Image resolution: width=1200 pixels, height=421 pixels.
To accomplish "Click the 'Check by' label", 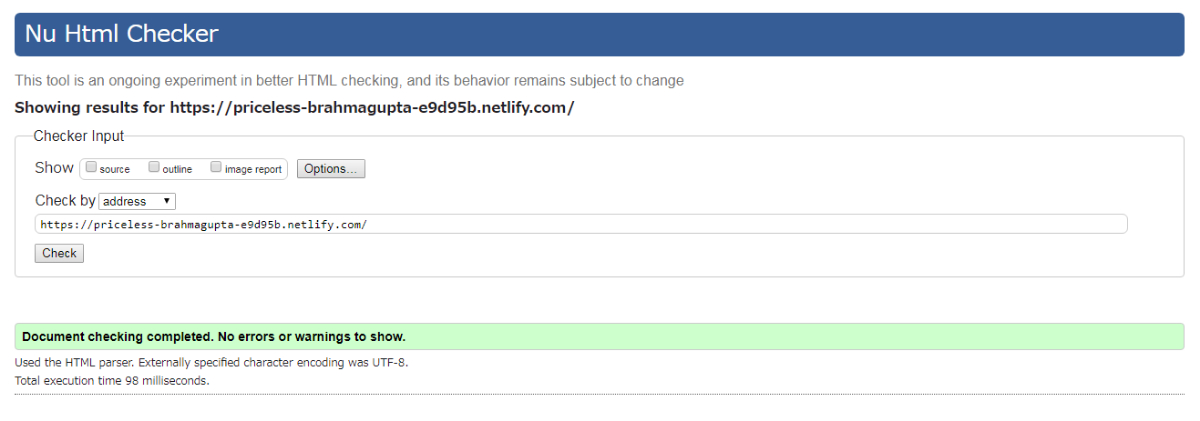I will pyautogui.click(x=65, y=200).
